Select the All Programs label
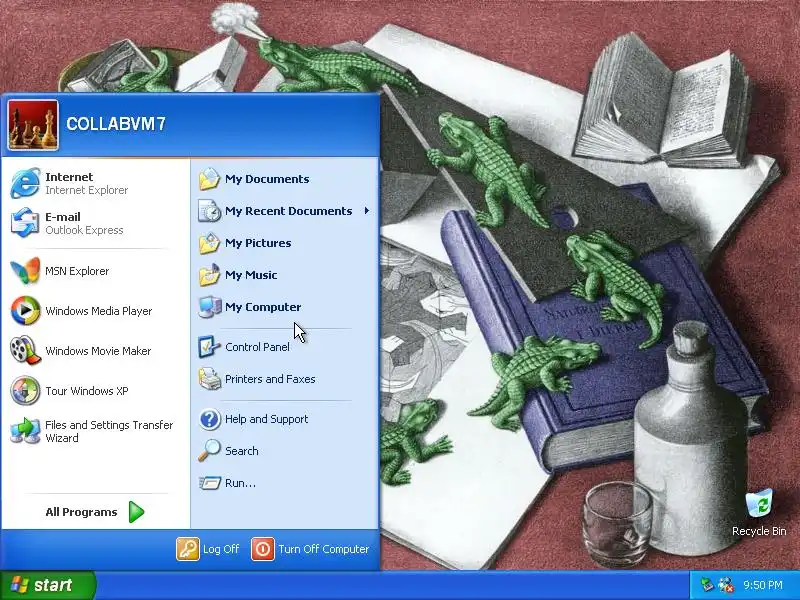The image size is (800, 600). click(81, 512)
